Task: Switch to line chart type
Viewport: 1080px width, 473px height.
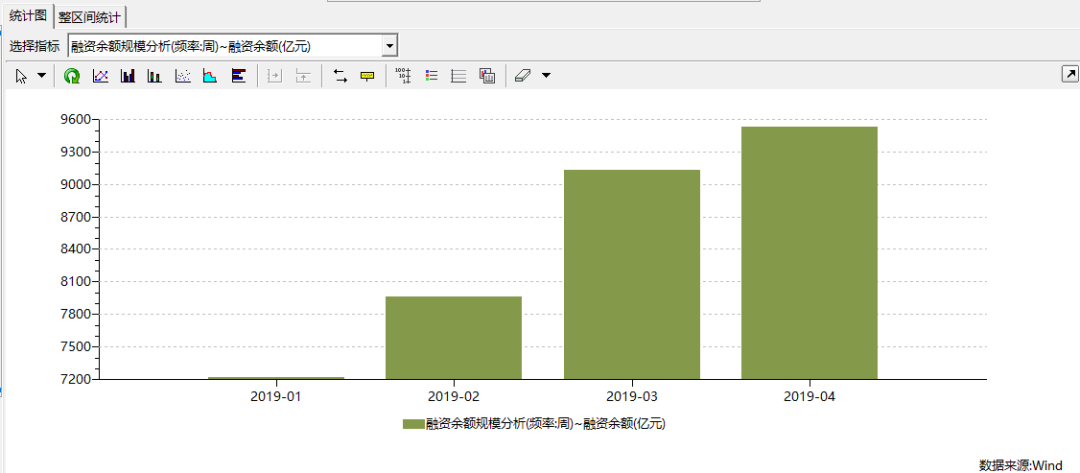Action: pos(101,76)
